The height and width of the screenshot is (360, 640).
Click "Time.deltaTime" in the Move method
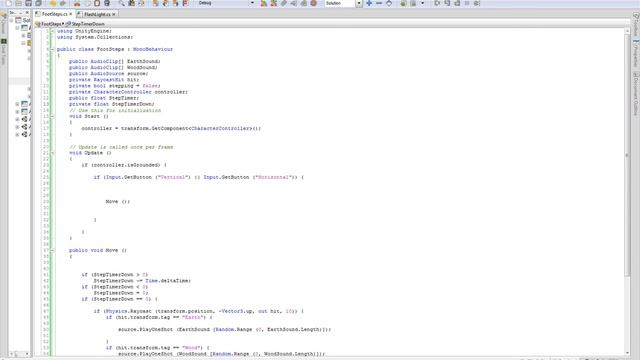(x=167, y=281)
